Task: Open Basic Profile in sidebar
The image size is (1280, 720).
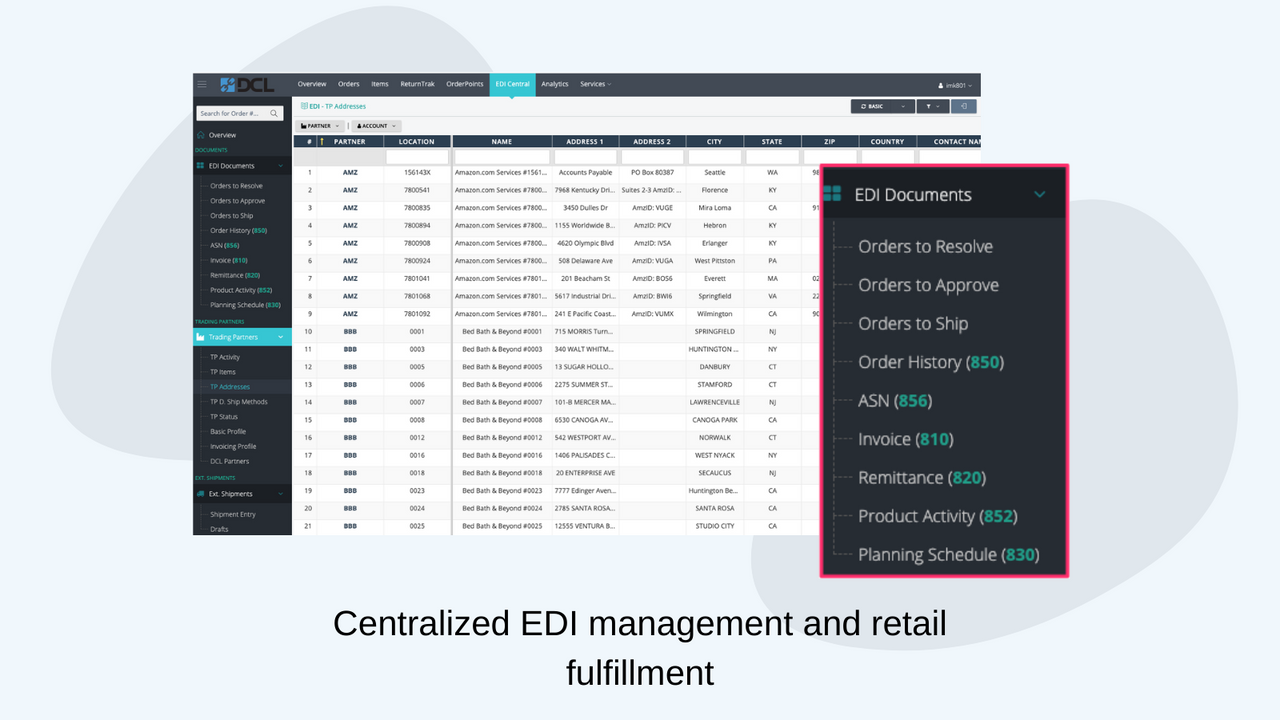Action: tap(228, 432)
